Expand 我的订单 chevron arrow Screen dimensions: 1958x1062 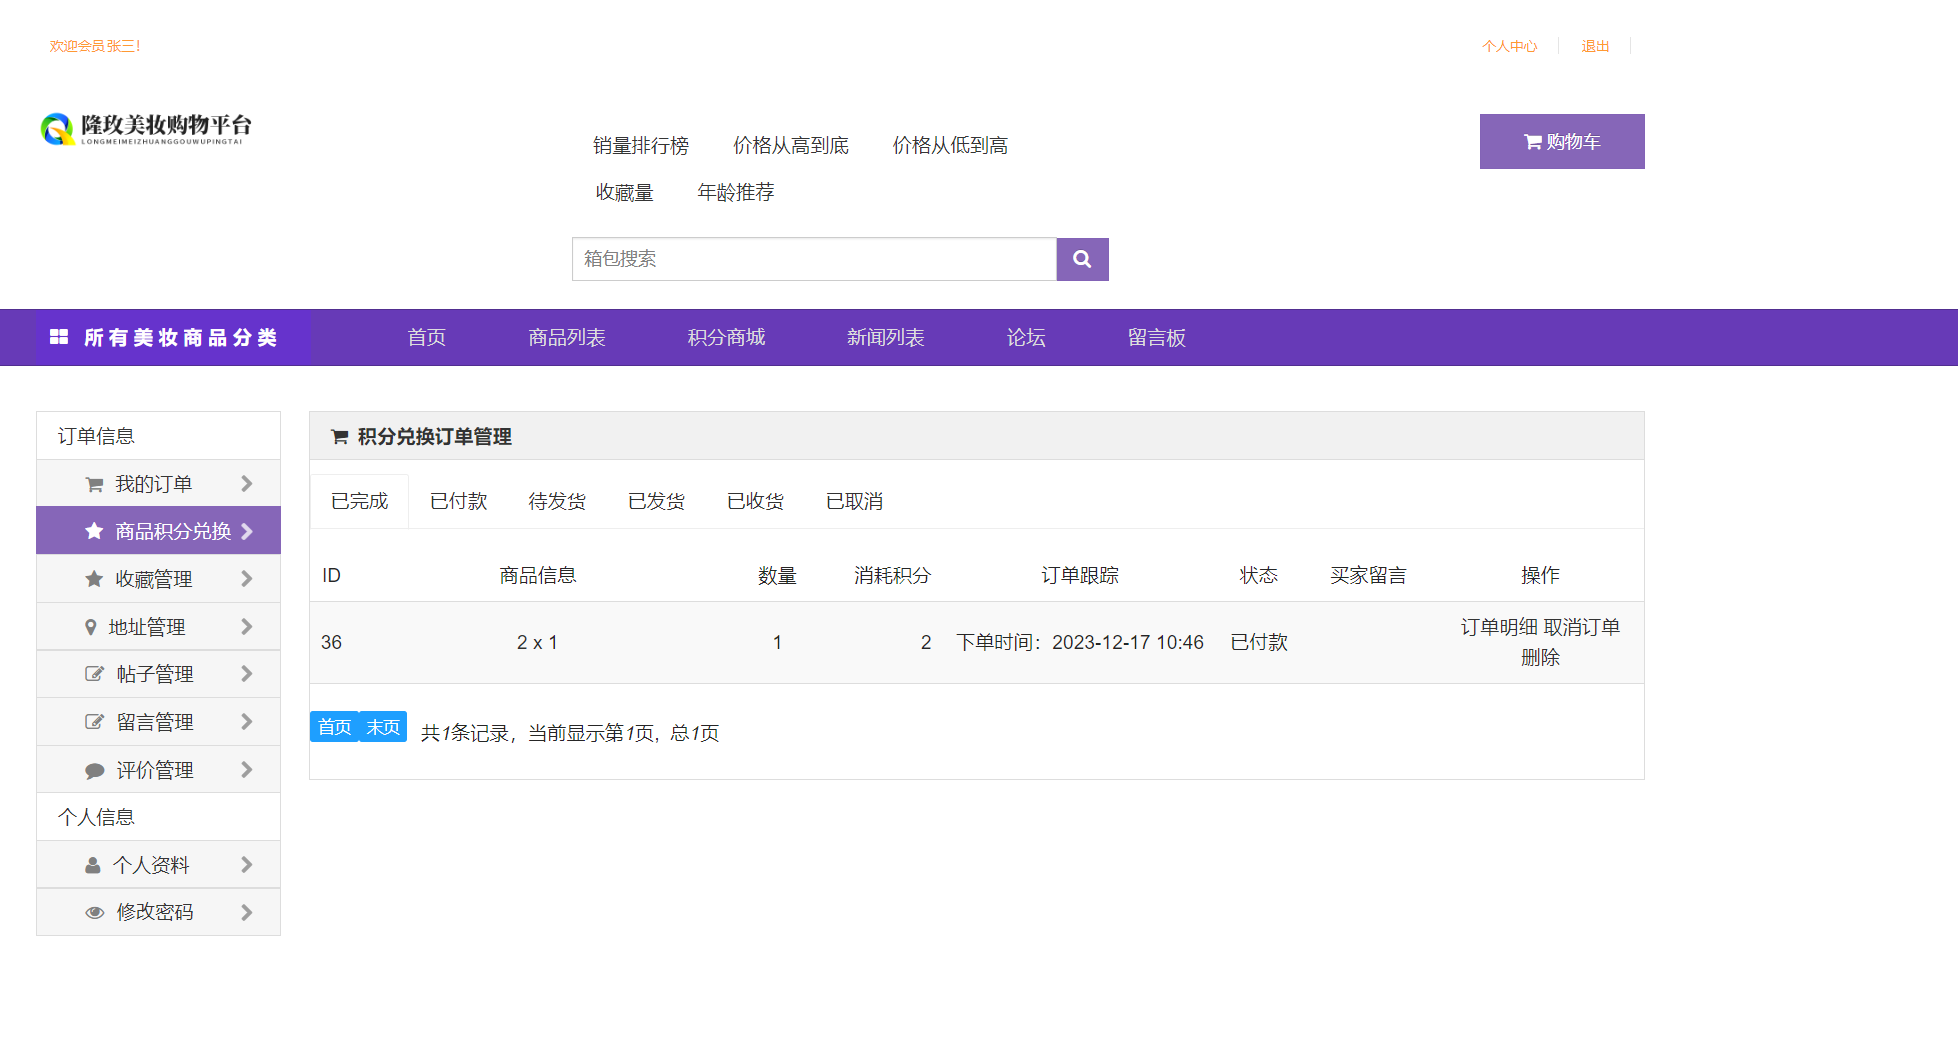(247, 484)
